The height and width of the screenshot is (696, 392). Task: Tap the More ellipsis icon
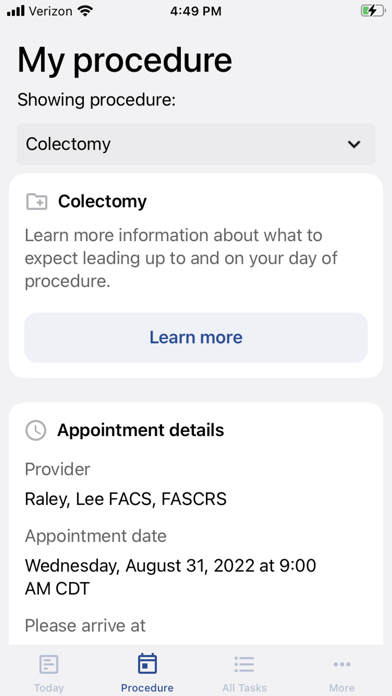click(342, 664)
